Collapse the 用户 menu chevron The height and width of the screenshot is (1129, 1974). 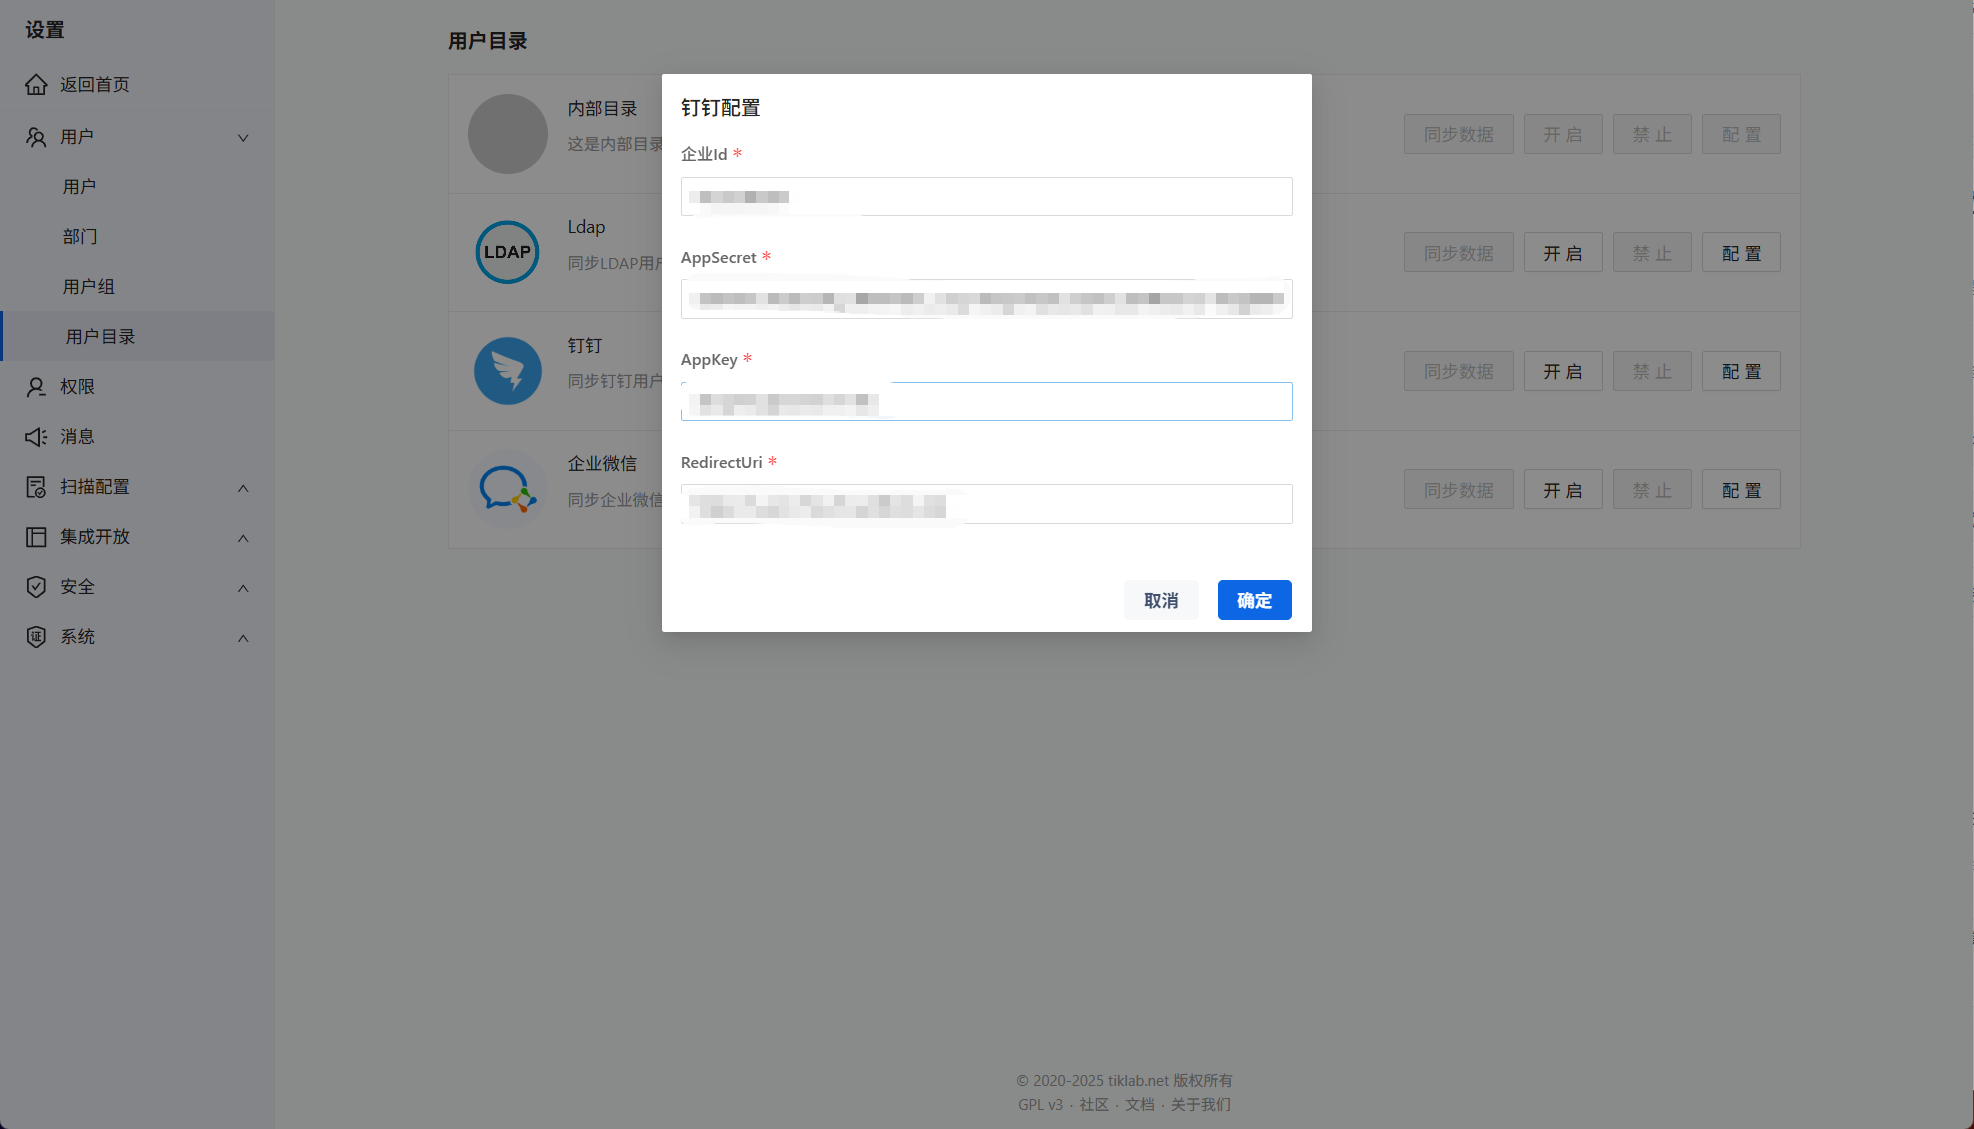coord(243,138)
